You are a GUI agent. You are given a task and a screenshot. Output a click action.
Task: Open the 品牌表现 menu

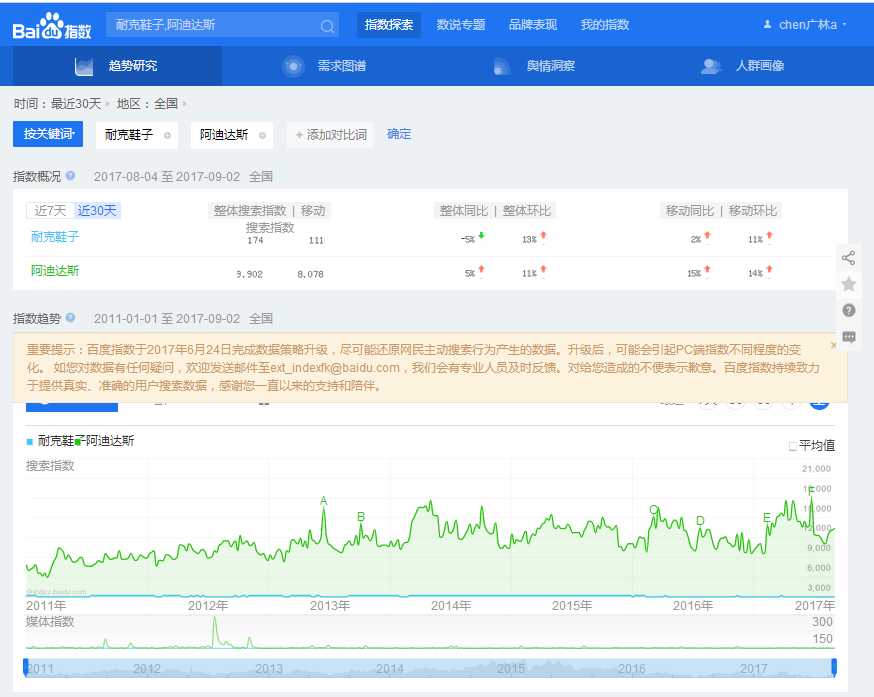[x=533, y=25]
